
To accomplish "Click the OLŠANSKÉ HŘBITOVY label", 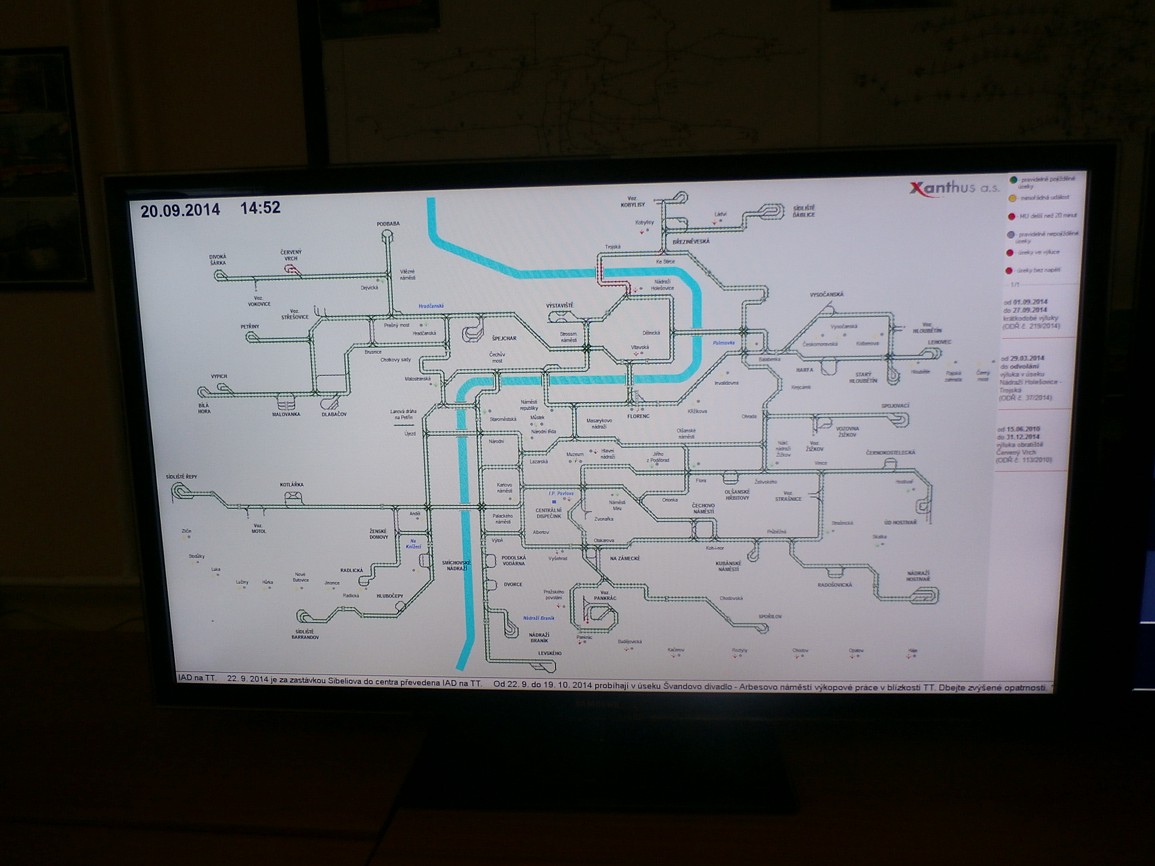I will tap(737, 495).
